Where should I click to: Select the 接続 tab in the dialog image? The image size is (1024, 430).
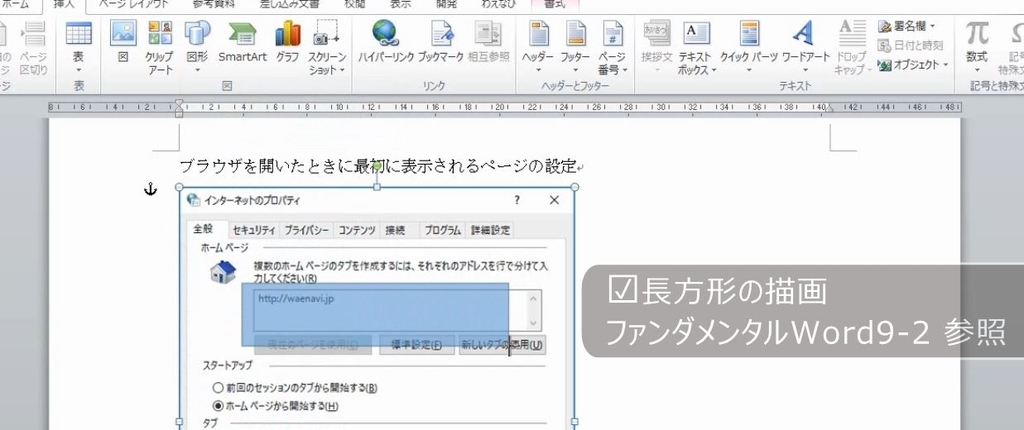click(x=395, y=230)
